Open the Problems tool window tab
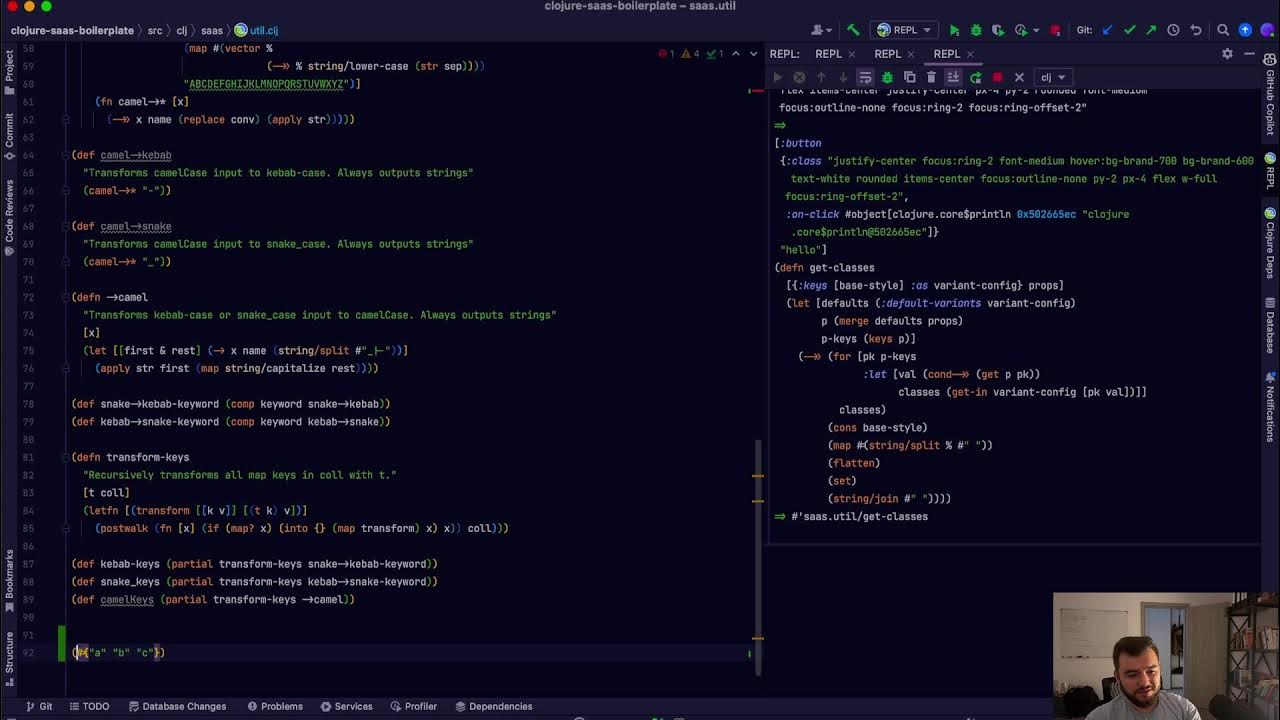This screenshot has width=1280, height=720. [x=274, y=706]
